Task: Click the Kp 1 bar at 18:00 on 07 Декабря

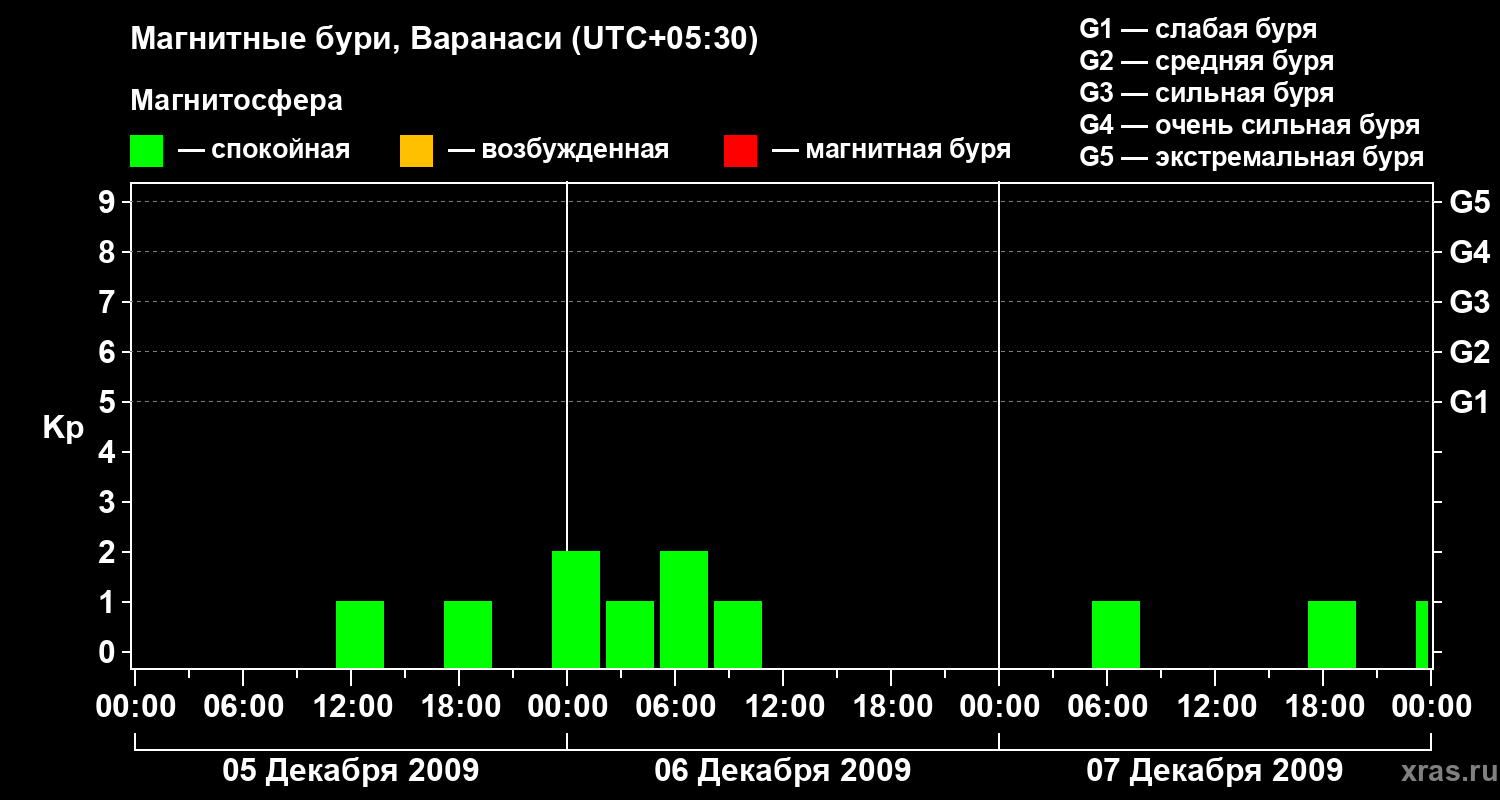Action: pyautogui.click(x=1332, y=634)
